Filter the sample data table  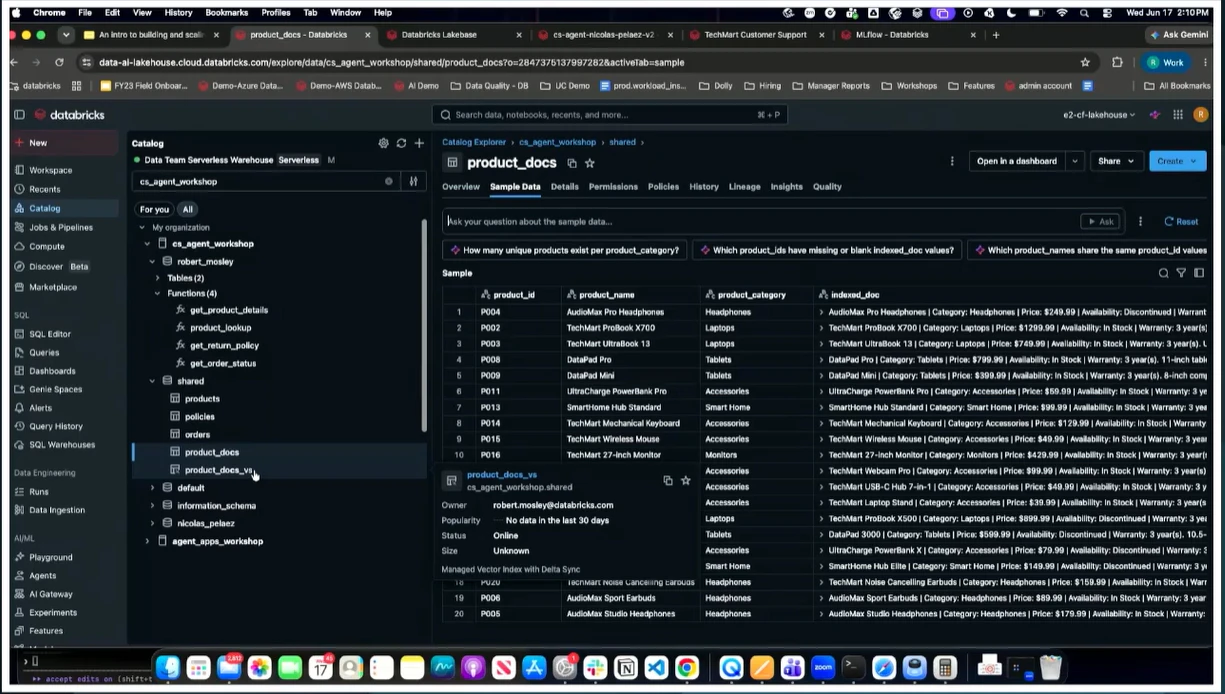[1181, 273]
